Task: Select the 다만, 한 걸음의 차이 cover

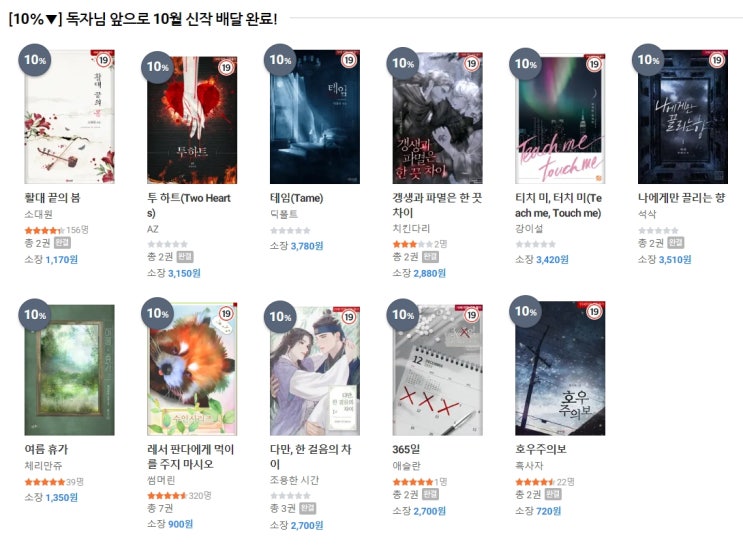Action: (315, 371)
